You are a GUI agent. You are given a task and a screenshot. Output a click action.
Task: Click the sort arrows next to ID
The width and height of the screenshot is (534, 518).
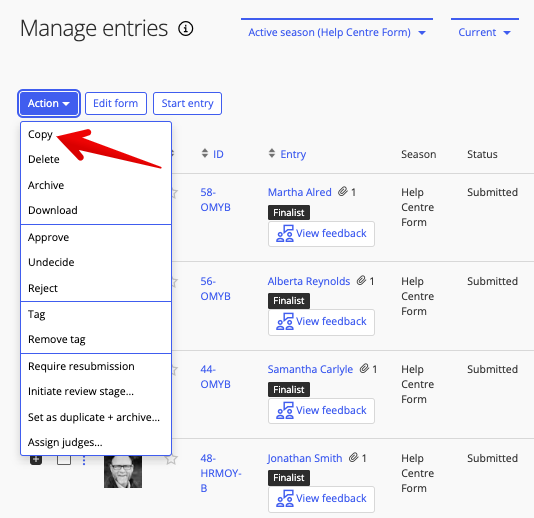click(x=205, y=153)
